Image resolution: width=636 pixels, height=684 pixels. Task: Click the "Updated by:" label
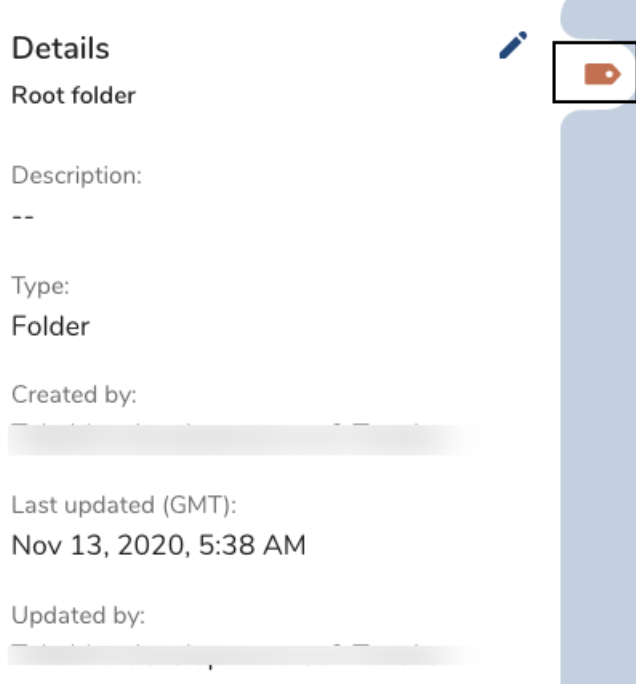tap(78, 614)
